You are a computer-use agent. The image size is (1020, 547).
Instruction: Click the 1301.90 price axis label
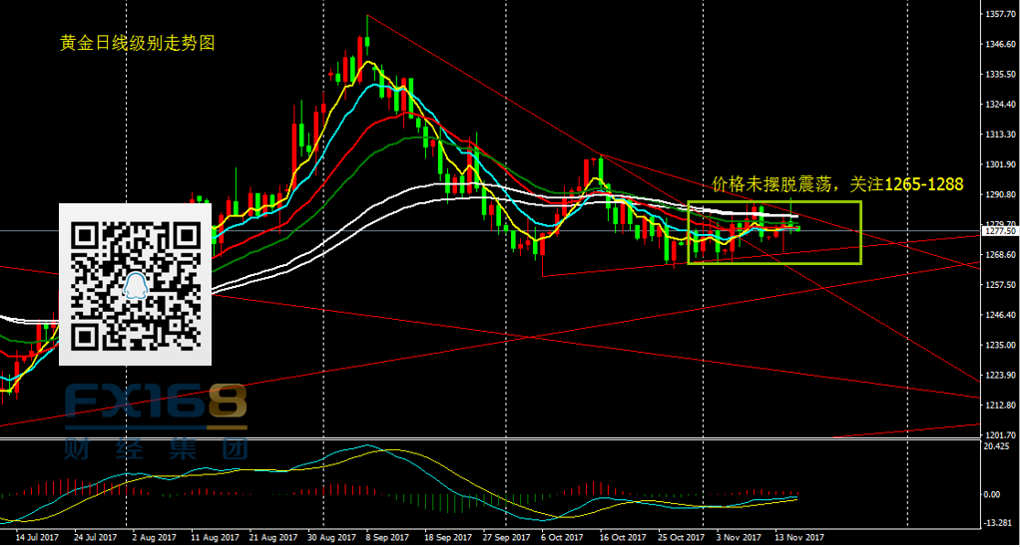(1000, 165)
